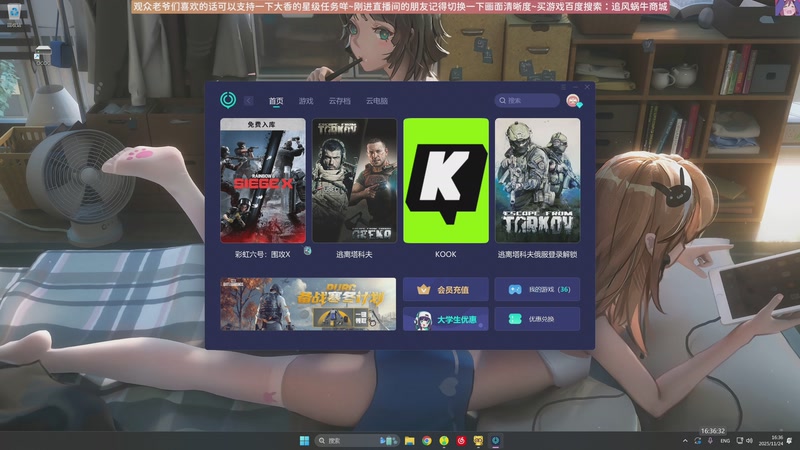Open the Recycle Bin desktop icon

click(x=14, y=14)
